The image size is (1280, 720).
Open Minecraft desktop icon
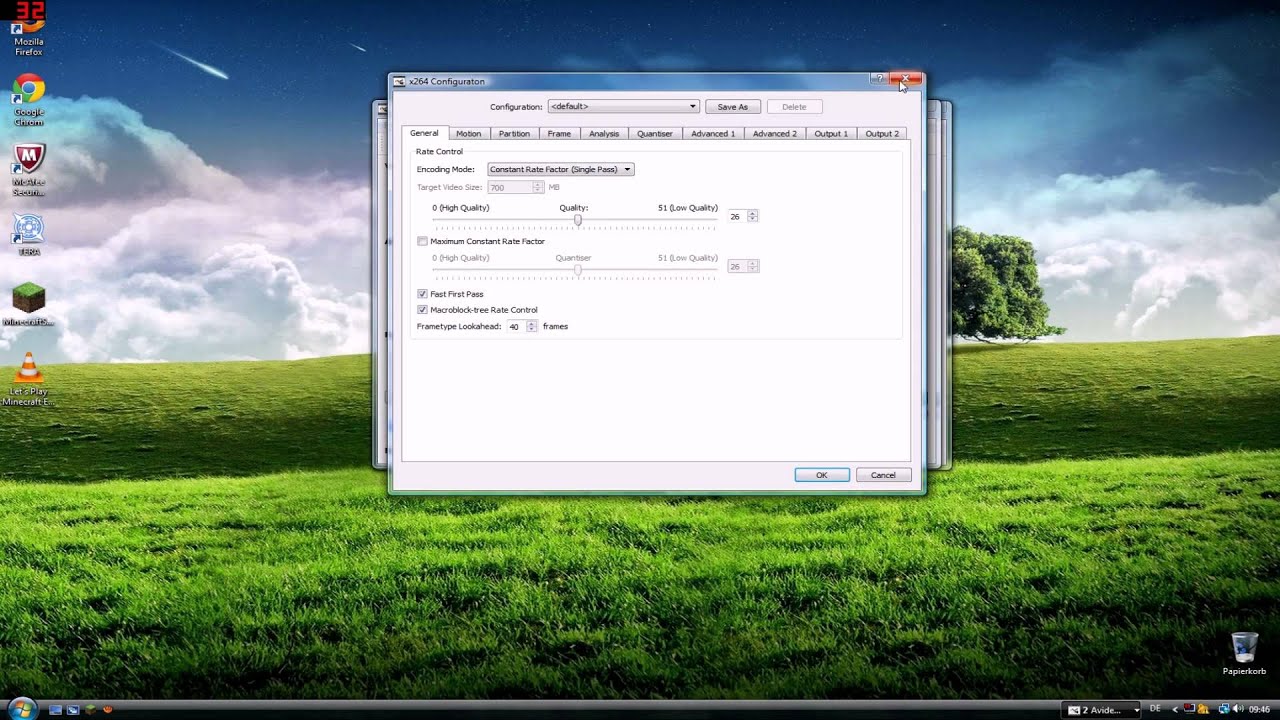pos(29,305)
